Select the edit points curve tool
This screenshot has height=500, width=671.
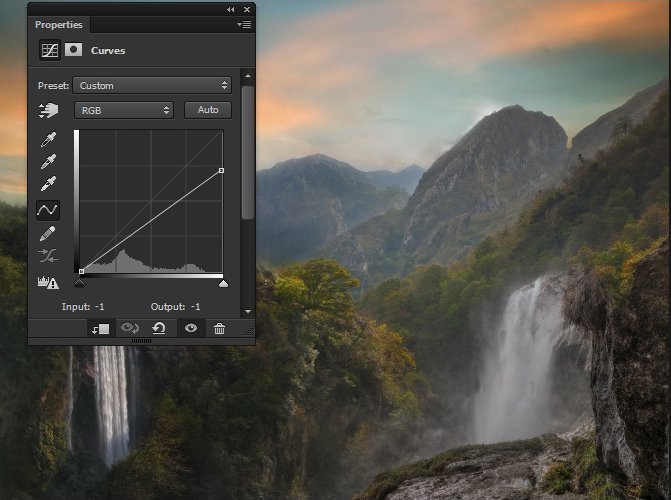(47, 209)
